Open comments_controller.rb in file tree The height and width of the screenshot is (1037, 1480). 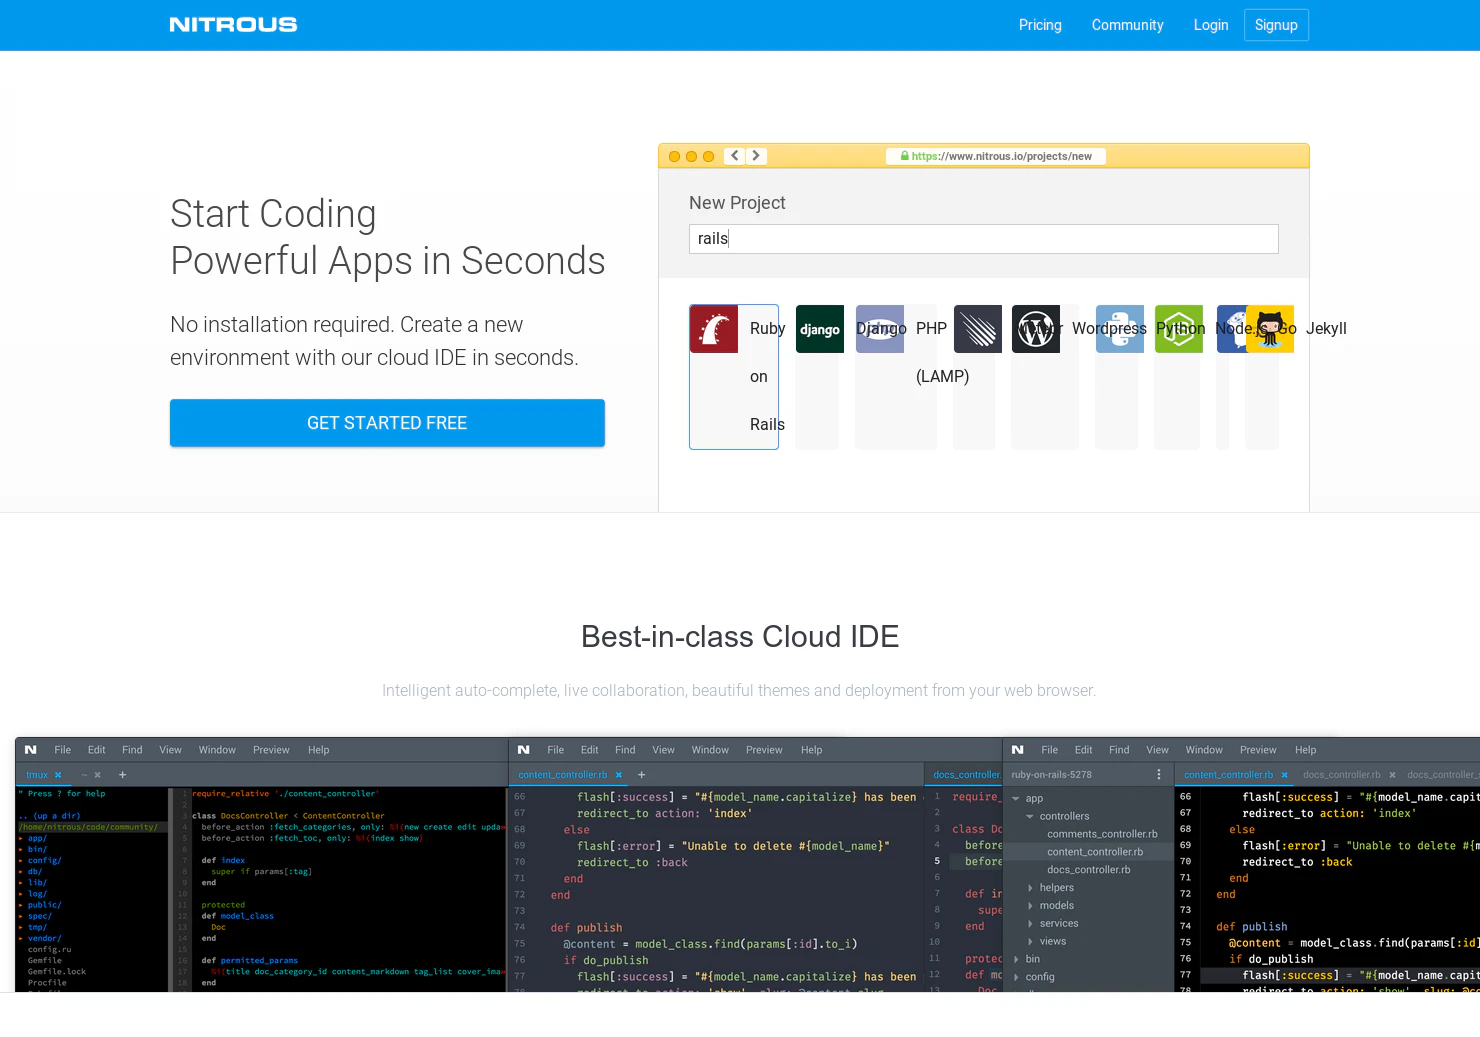tap(1102, 834)
